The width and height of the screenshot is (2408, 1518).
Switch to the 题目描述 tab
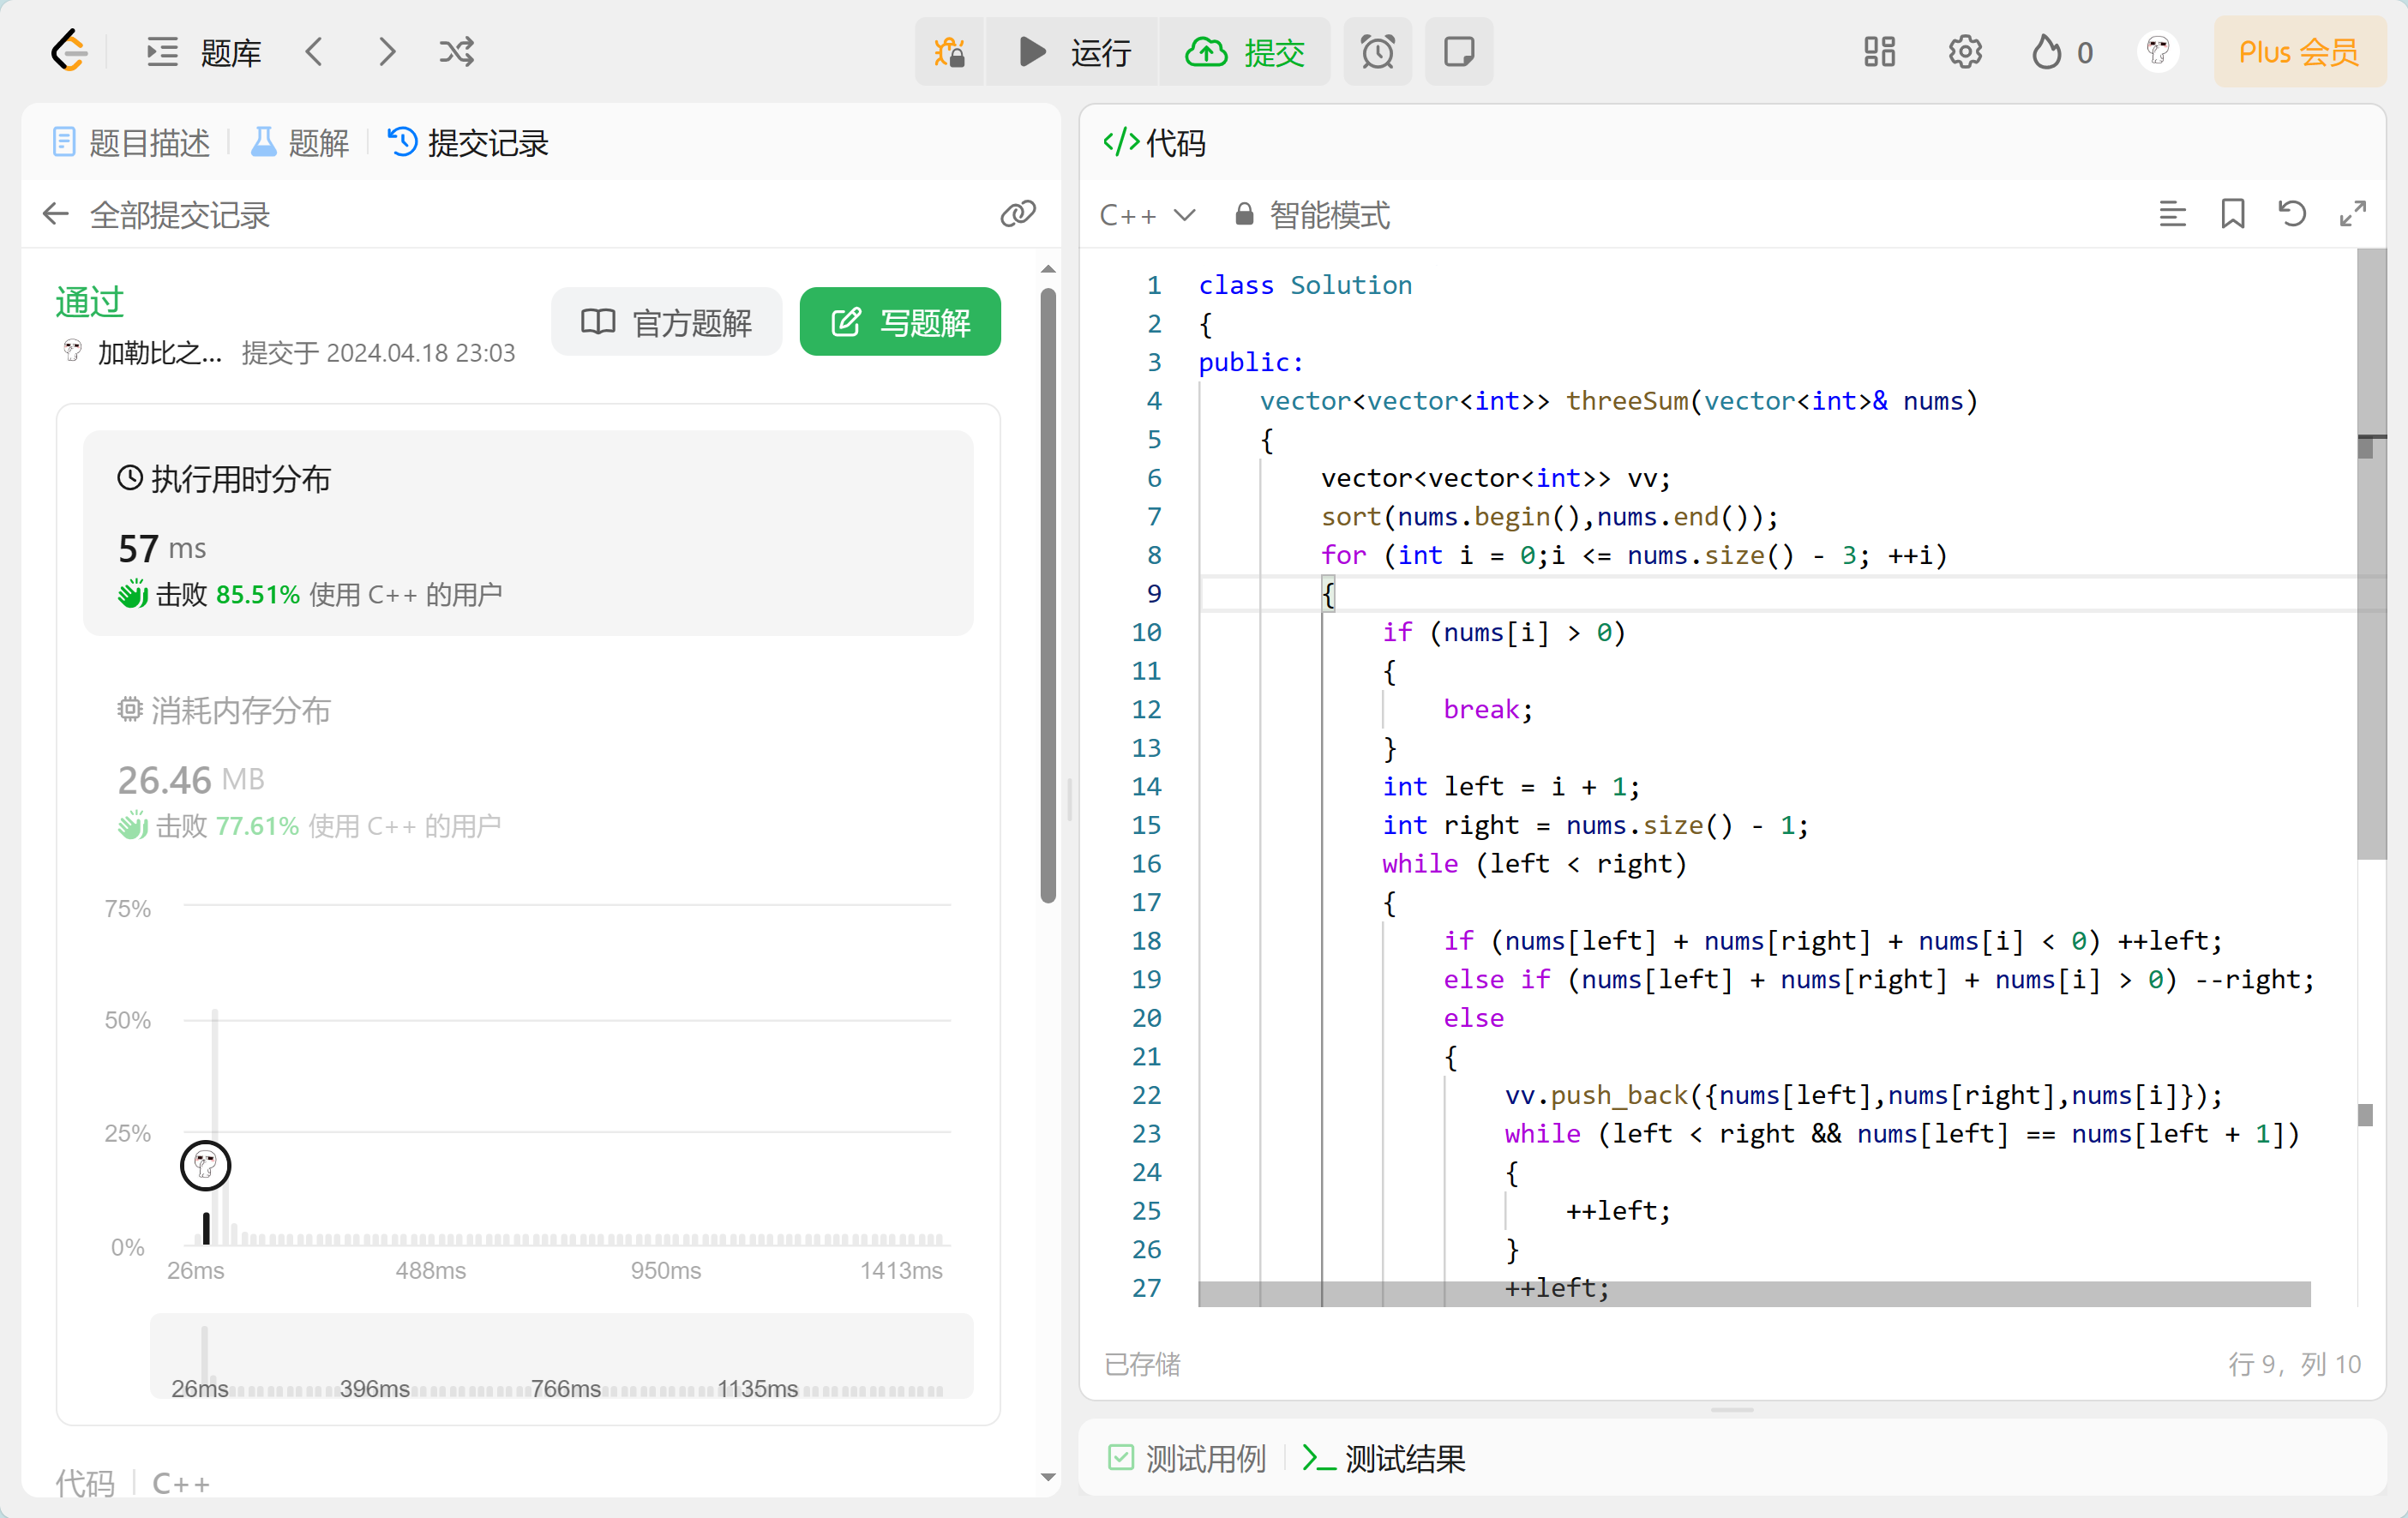point(131,143)
